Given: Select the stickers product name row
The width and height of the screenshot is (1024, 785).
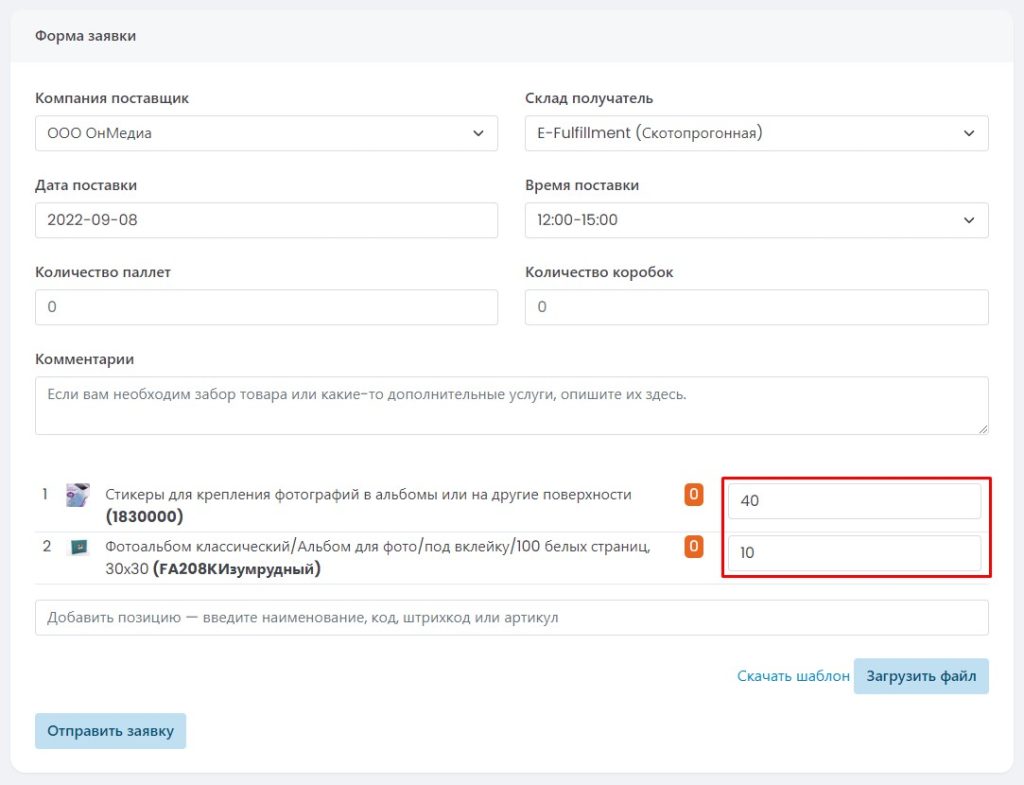Looking at the screenshot, I should coord(368,494).
